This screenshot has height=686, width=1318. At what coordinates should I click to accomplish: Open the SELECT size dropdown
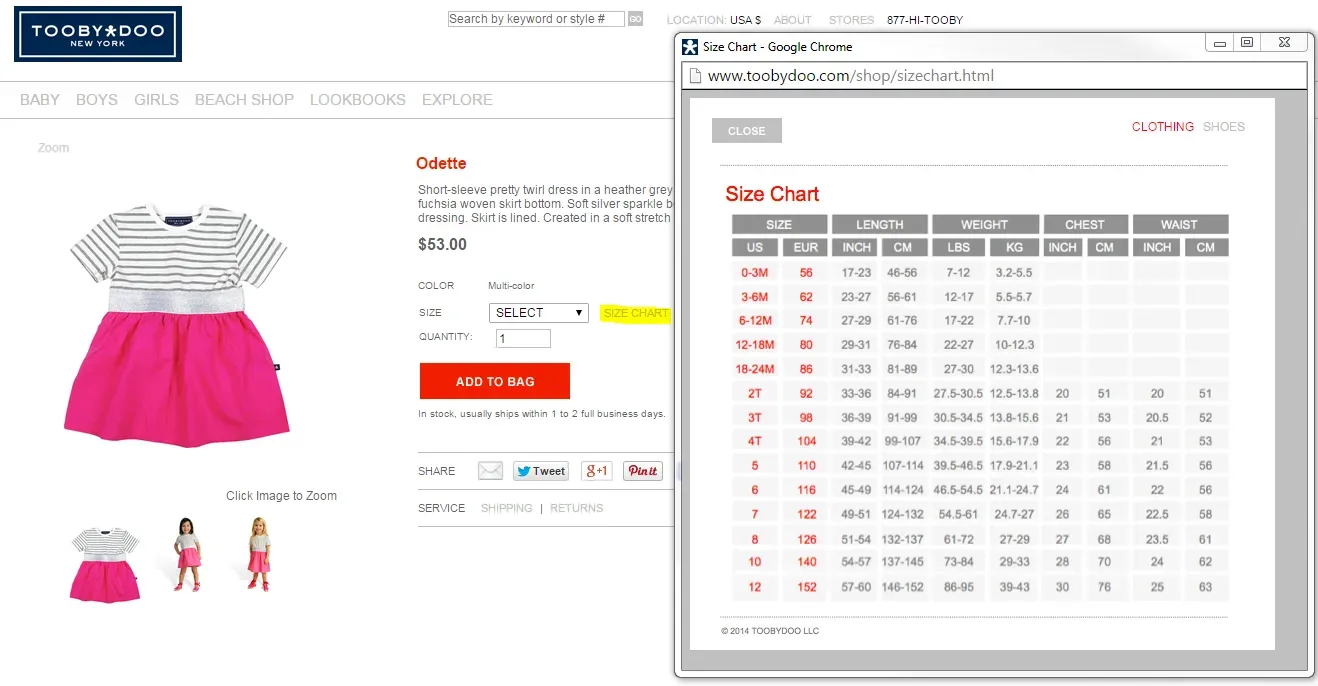pos(538,312)
